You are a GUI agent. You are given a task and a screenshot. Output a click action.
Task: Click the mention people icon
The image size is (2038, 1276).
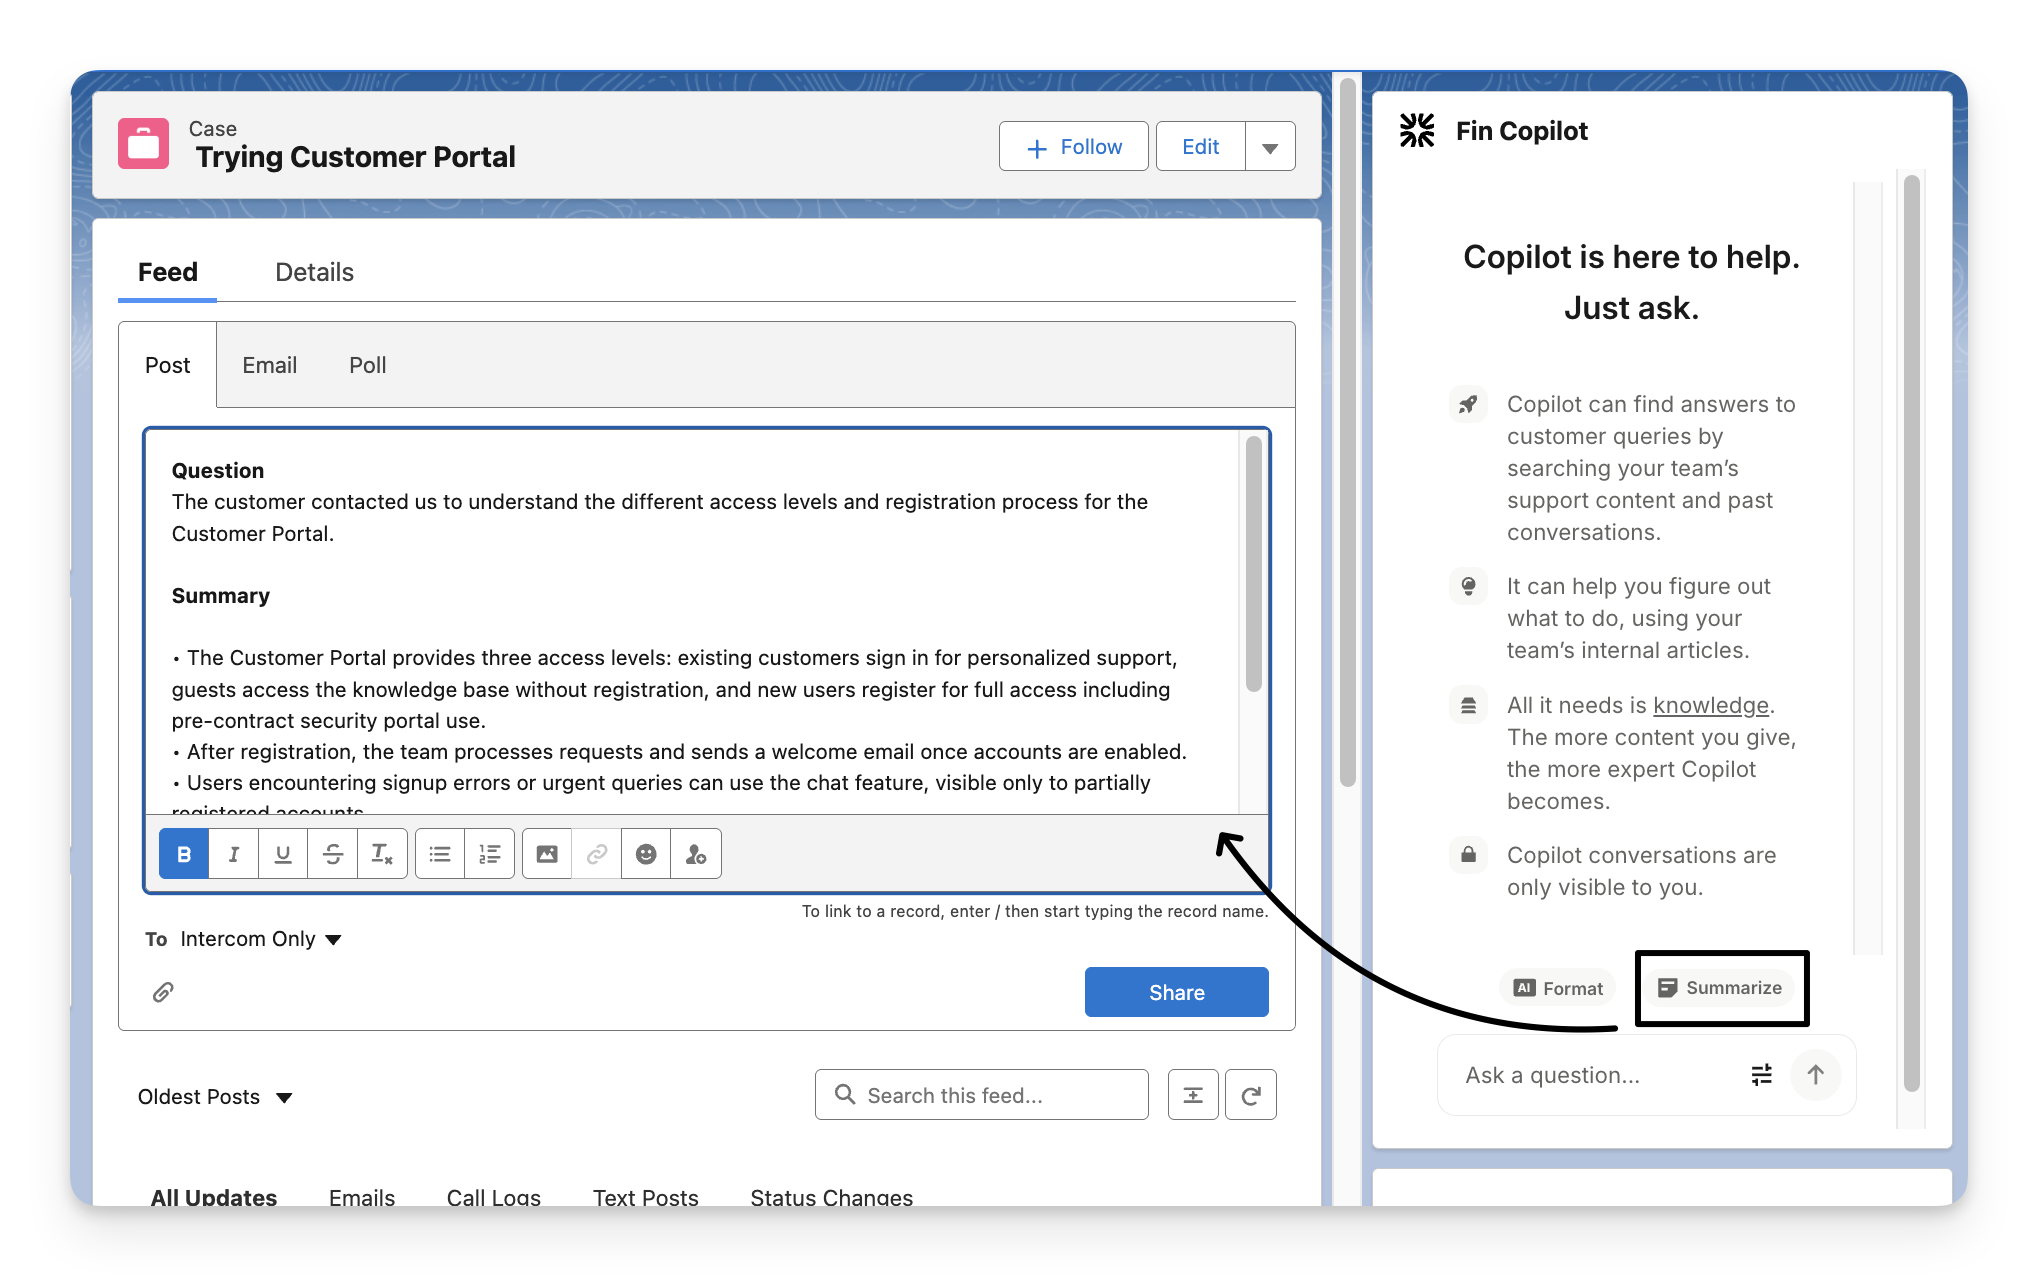(696, 854)
